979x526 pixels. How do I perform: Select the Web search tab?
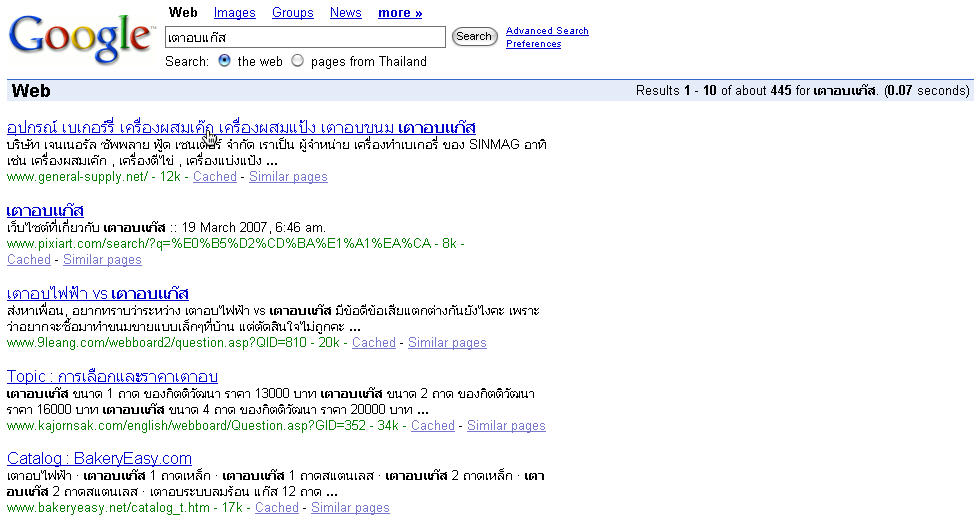[x=183, y=12]
